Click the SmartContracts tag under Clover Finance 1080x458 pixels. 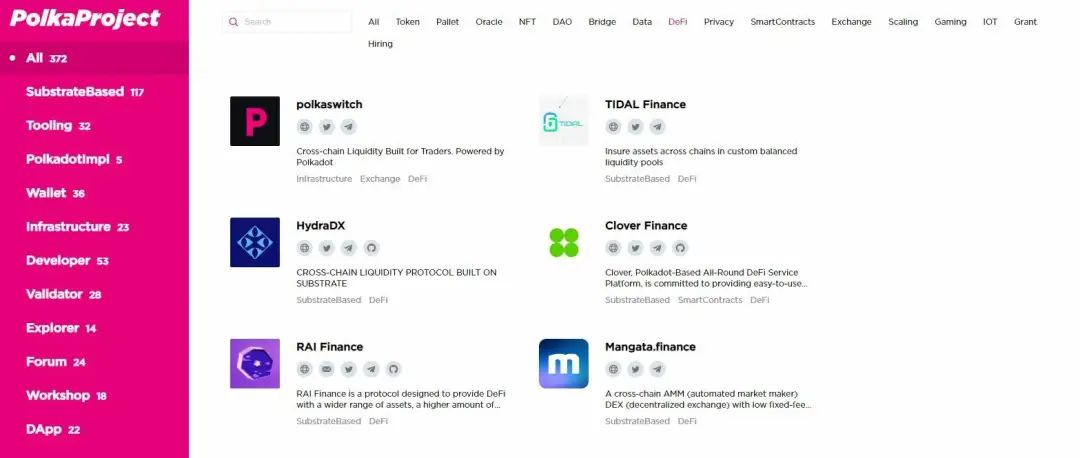pos(710,300)
